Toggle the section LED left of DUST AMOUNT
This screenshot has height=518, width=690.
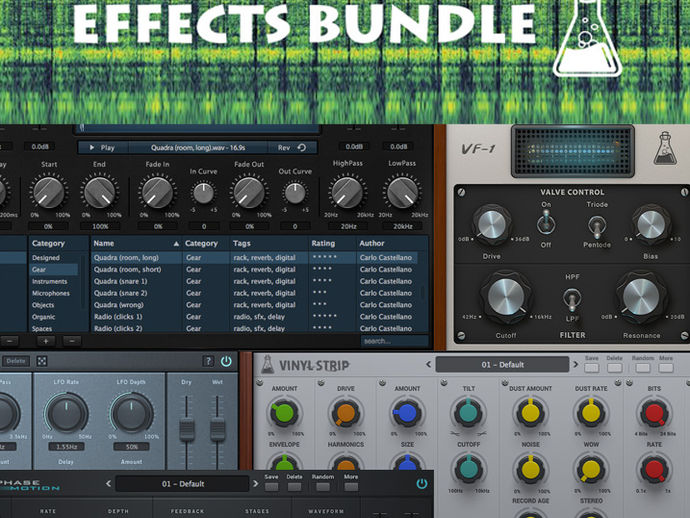pyautogui.click(x=505, y=383)
